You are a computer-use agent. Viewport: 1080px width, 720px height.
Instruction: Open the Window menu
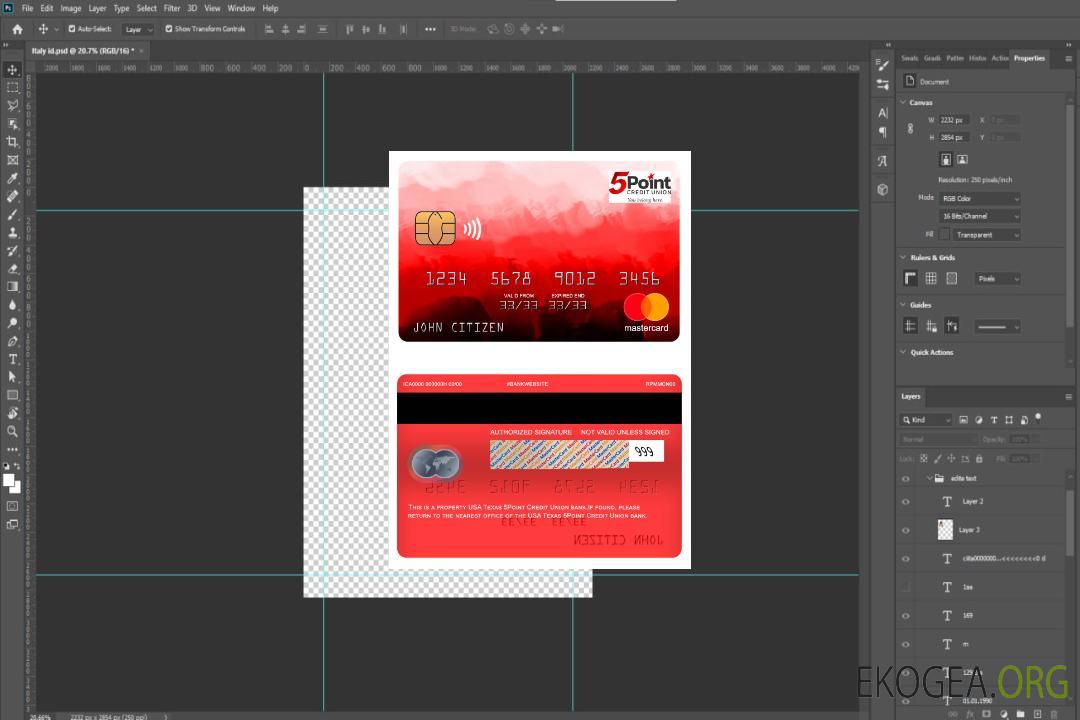point(241,8)
